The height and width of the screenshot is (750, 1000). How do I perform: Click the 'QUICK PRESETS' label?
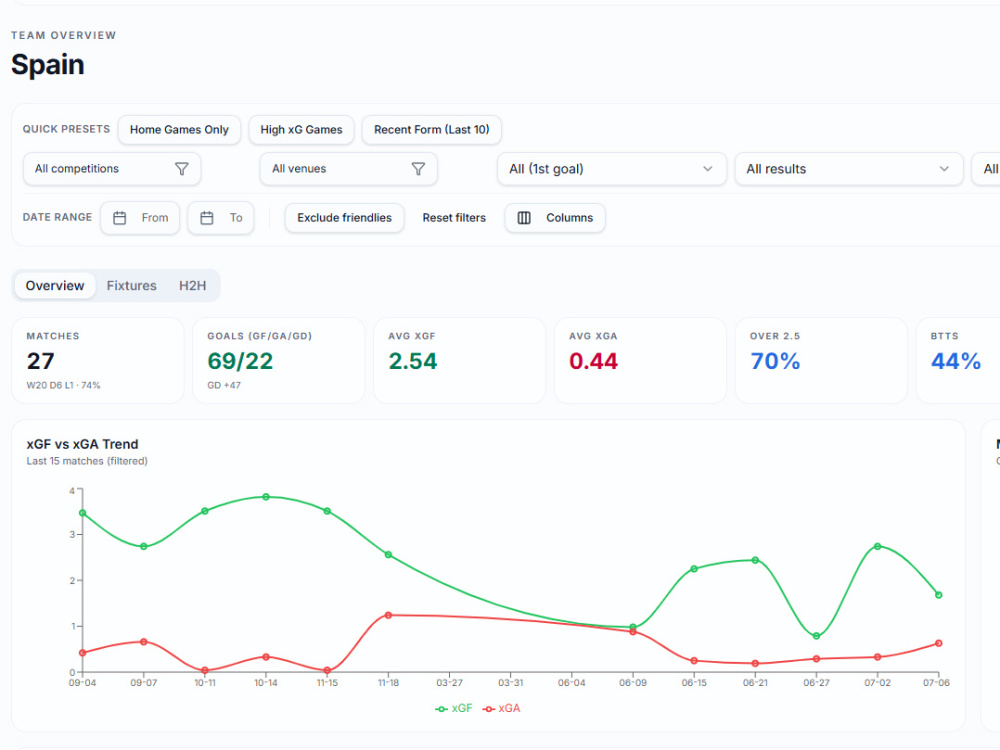point(66,129)
